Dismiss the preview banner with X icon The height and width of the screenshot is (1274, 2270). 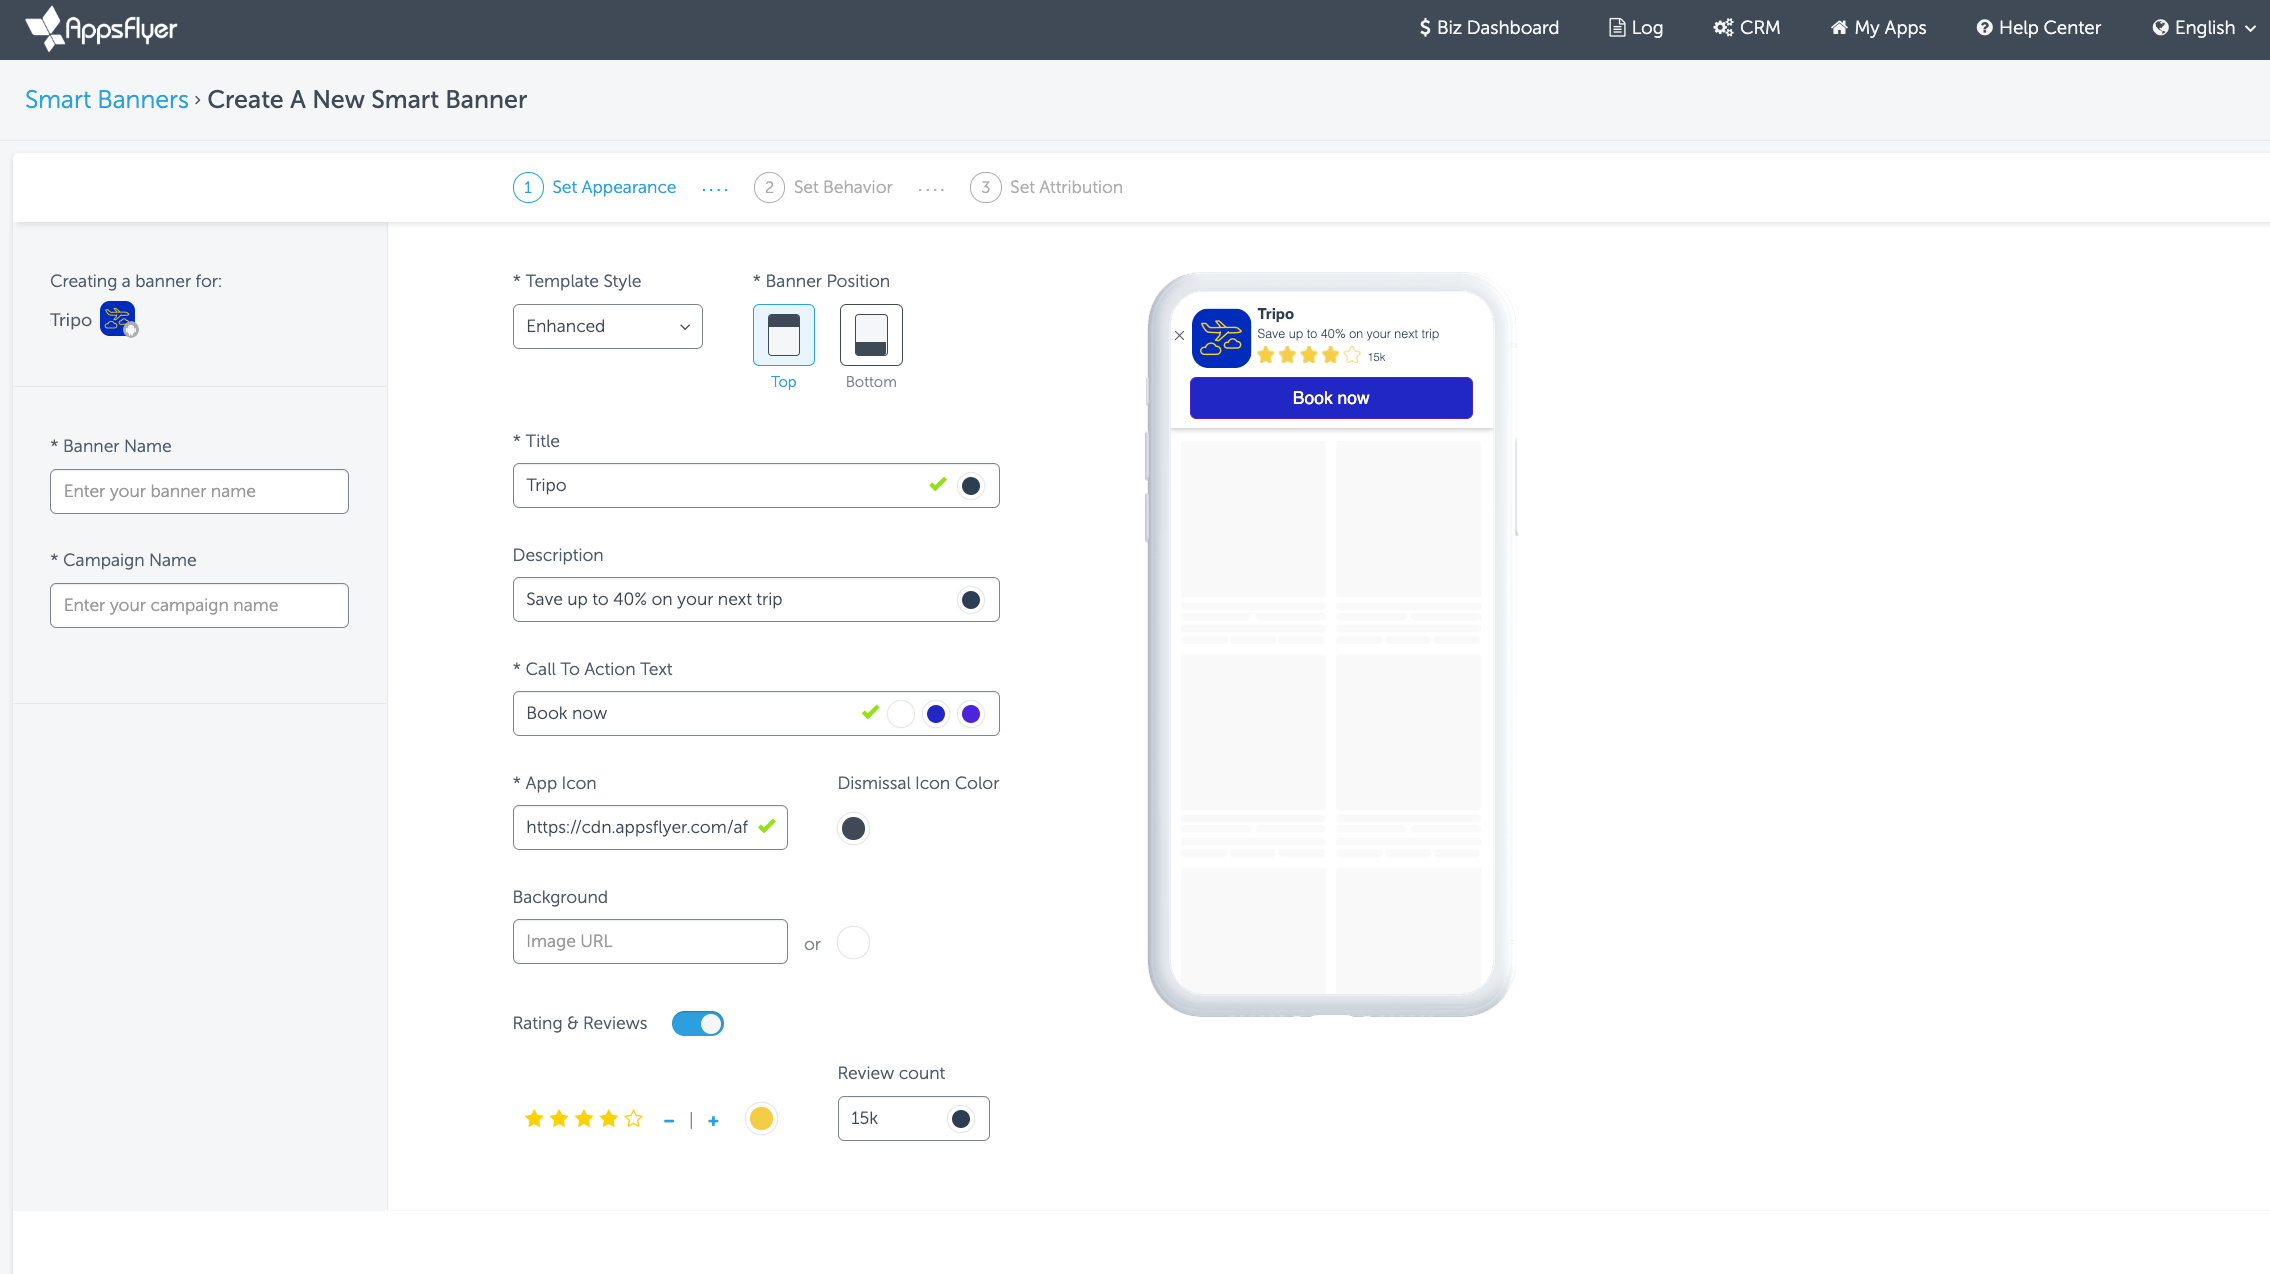(x=1179, y=336)
